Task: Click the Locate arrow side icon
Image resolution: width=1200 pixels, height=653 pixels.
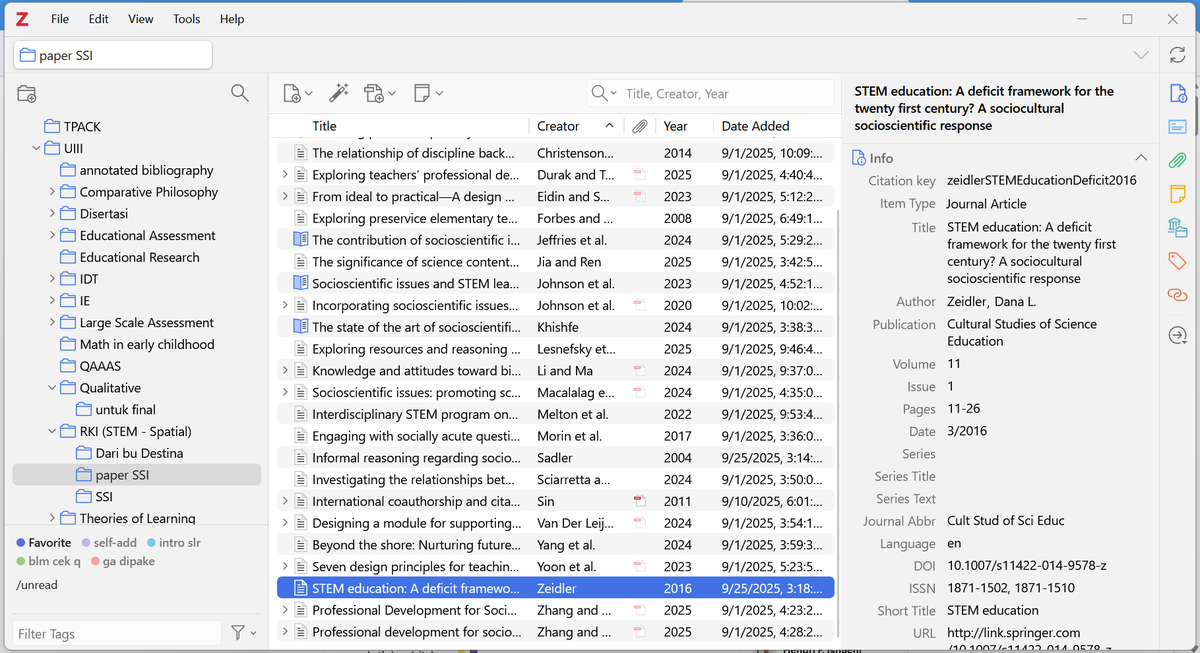Action: (1177, 336)
